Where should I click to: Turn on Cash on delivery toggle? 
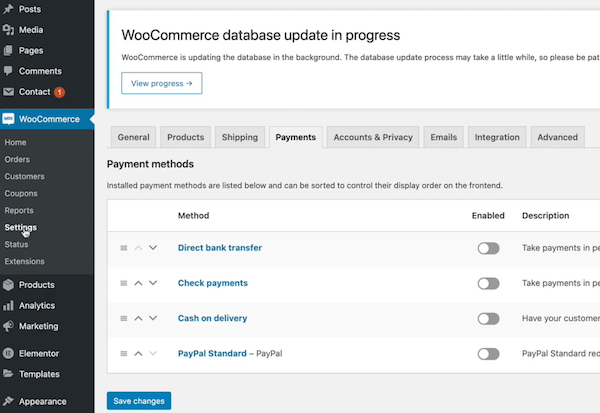pos(488,319)
